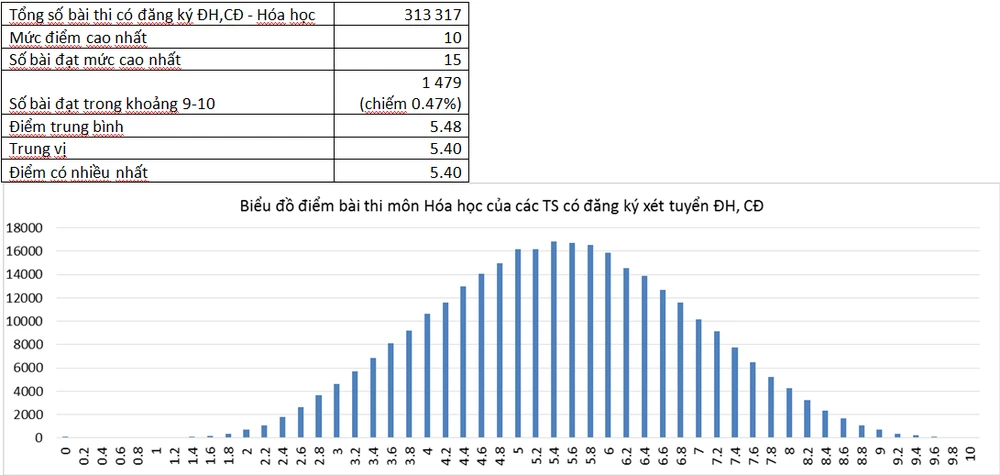Click the x-axis label 10
This screenshot has height=475, width=1000.
969,455
